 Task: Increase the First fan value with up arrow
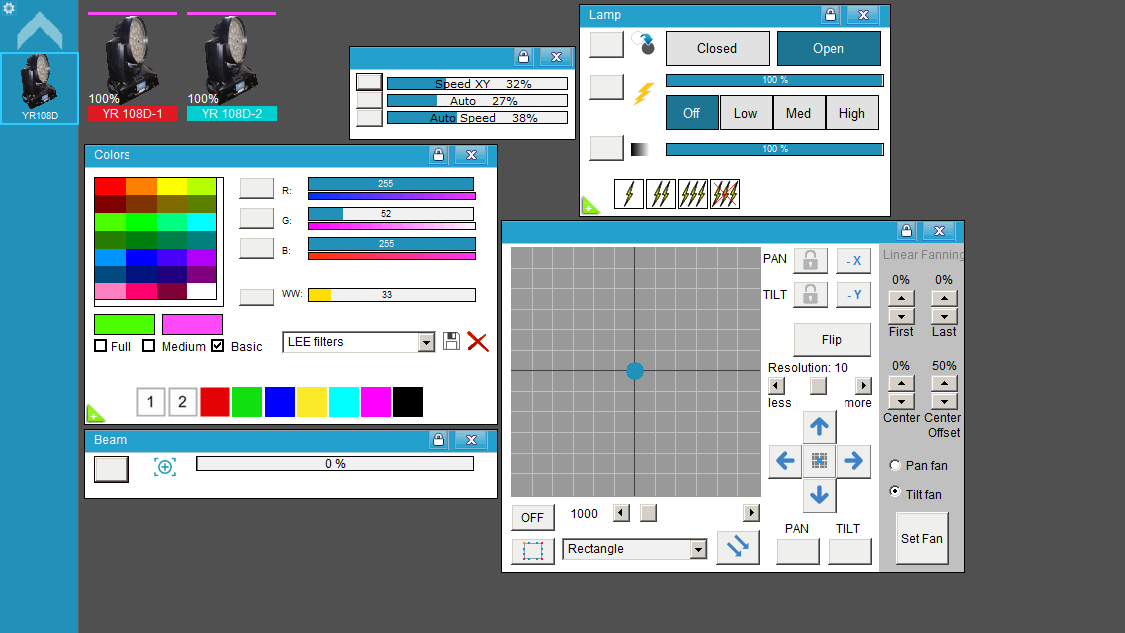coord(901,299)
